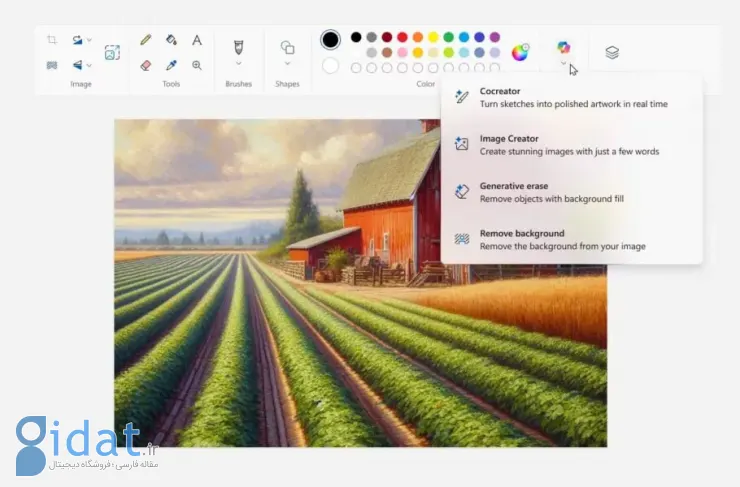Viewport: 740px width, 487px height.
Task: Choose Generative erase from the menu
Action: [571, 192]
